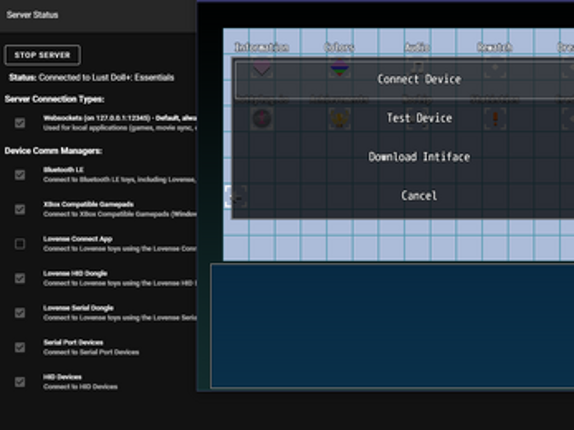Image resolution: width=574 pixels, height=430 pixels.
Task: Click the round pink icon in second row
Action: click(x=262, y=119)
